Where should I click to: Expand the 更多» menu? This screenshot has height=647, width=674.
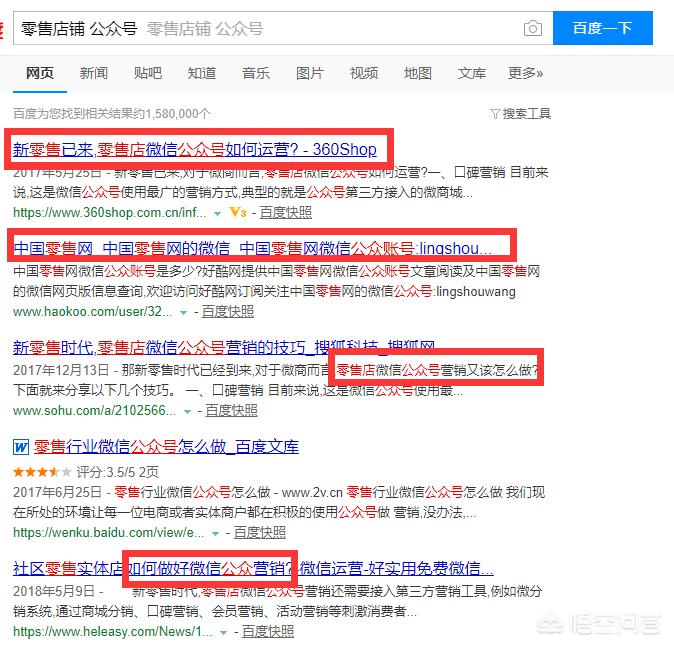[525, 73]
